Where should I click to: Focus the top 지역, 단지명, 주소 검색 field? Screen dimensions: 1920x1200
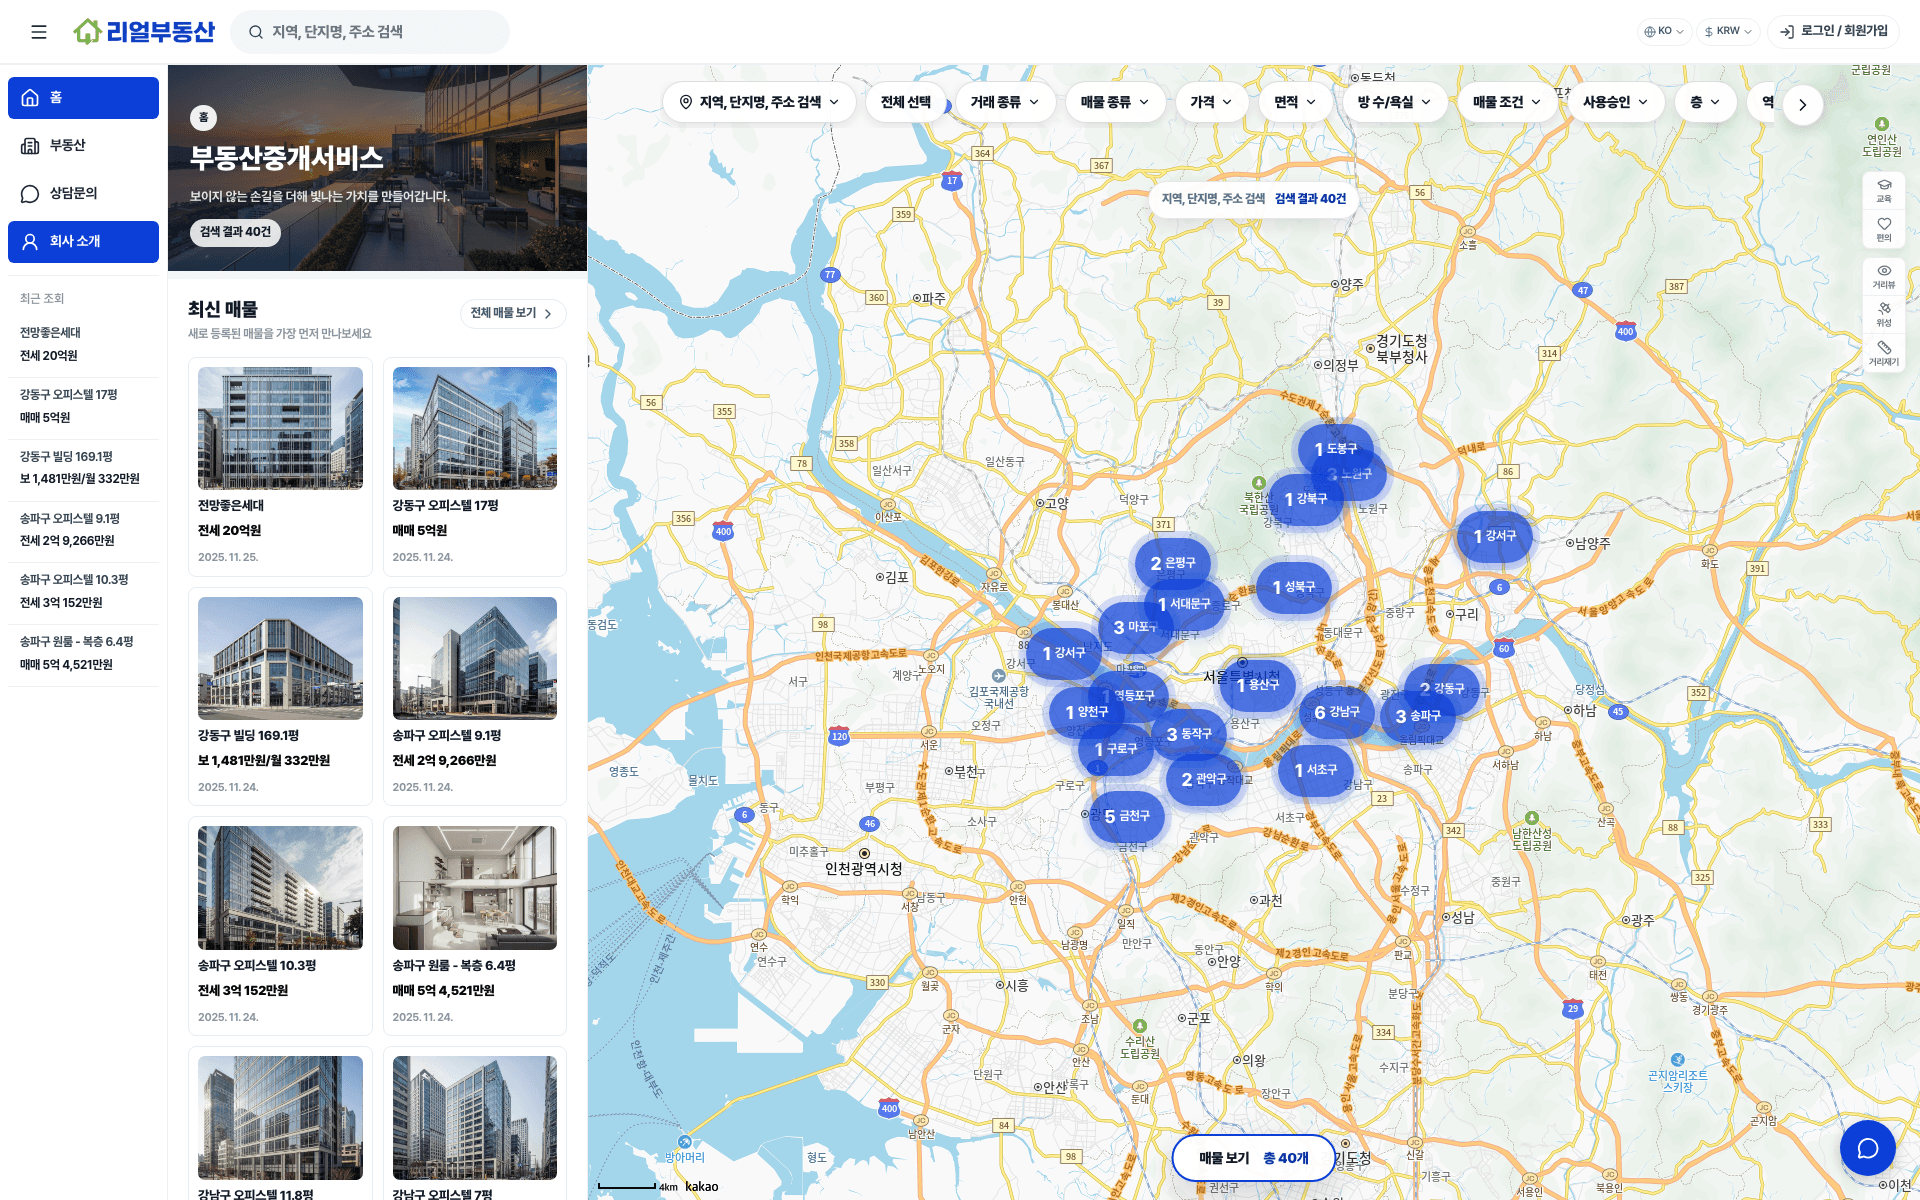pos(370,32)
